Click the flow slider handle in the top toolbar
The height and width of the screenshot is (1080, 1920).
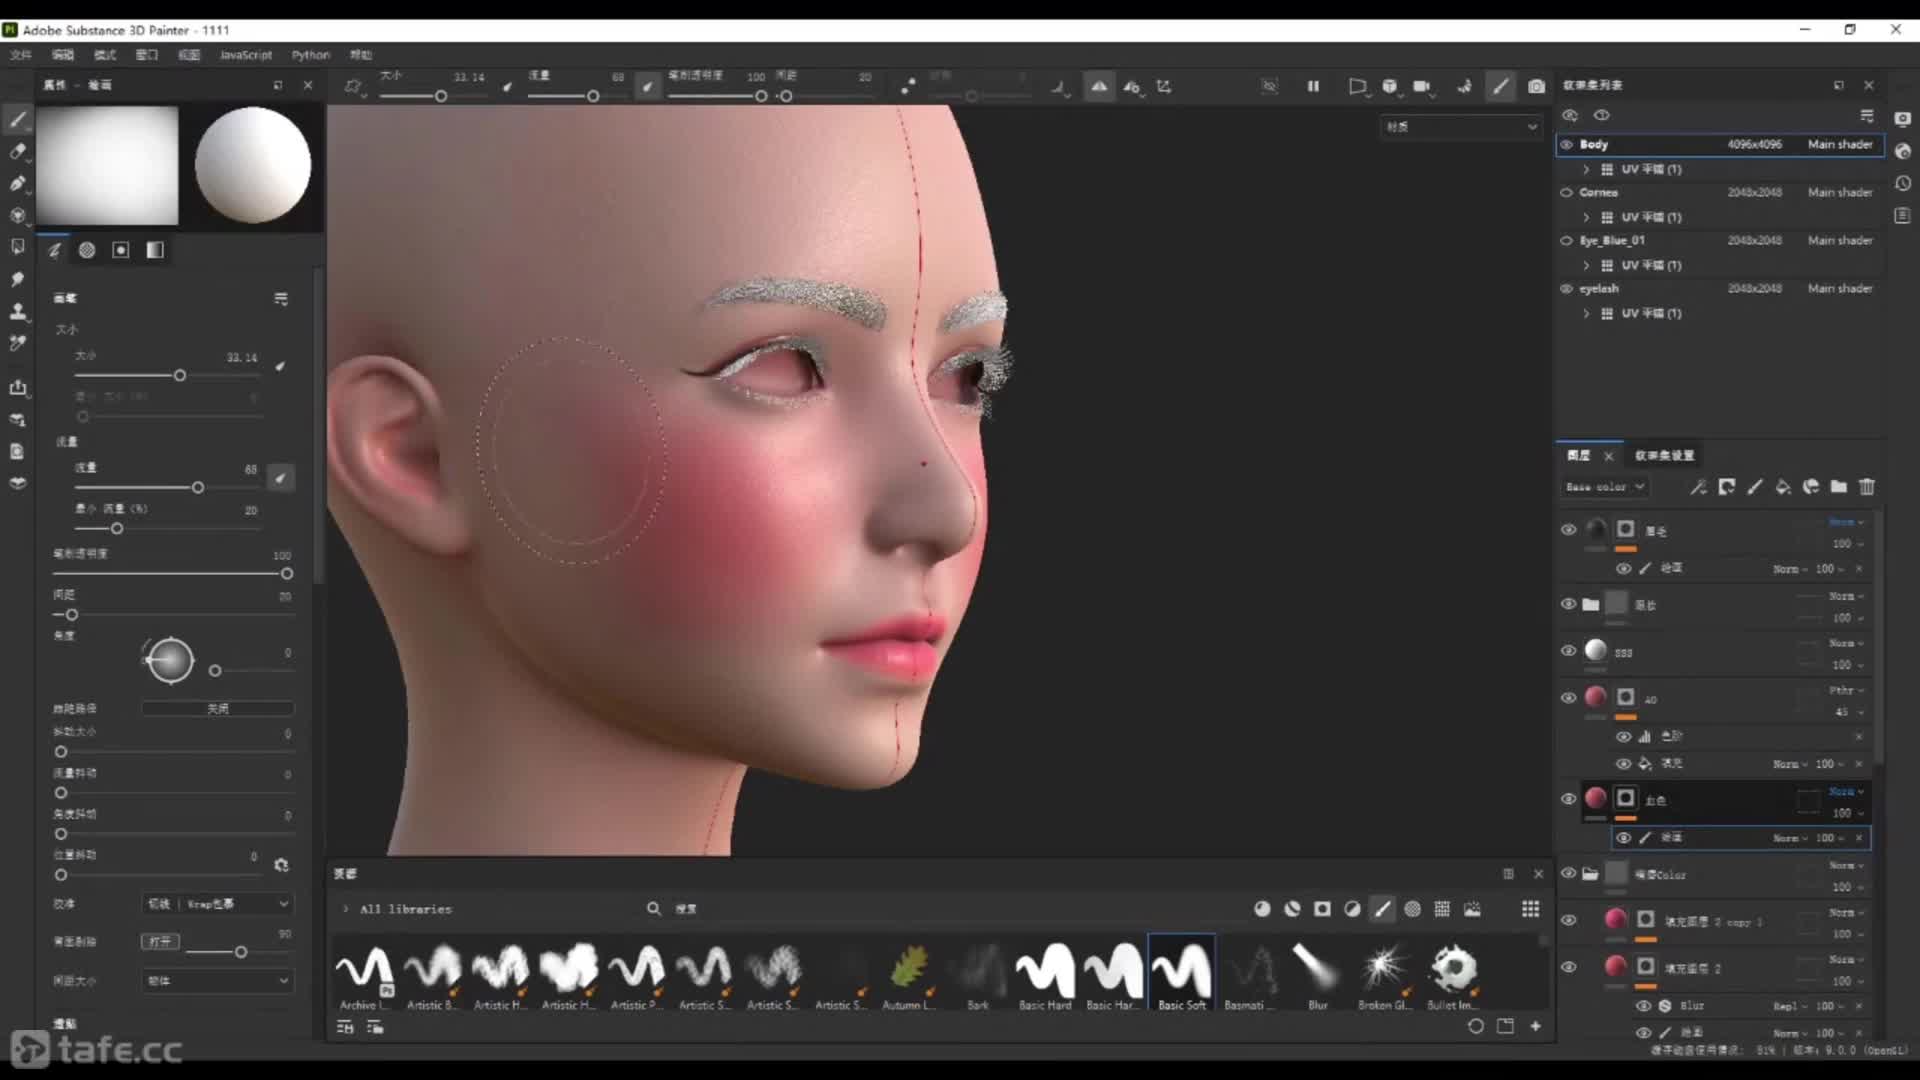tap(593, 97)
